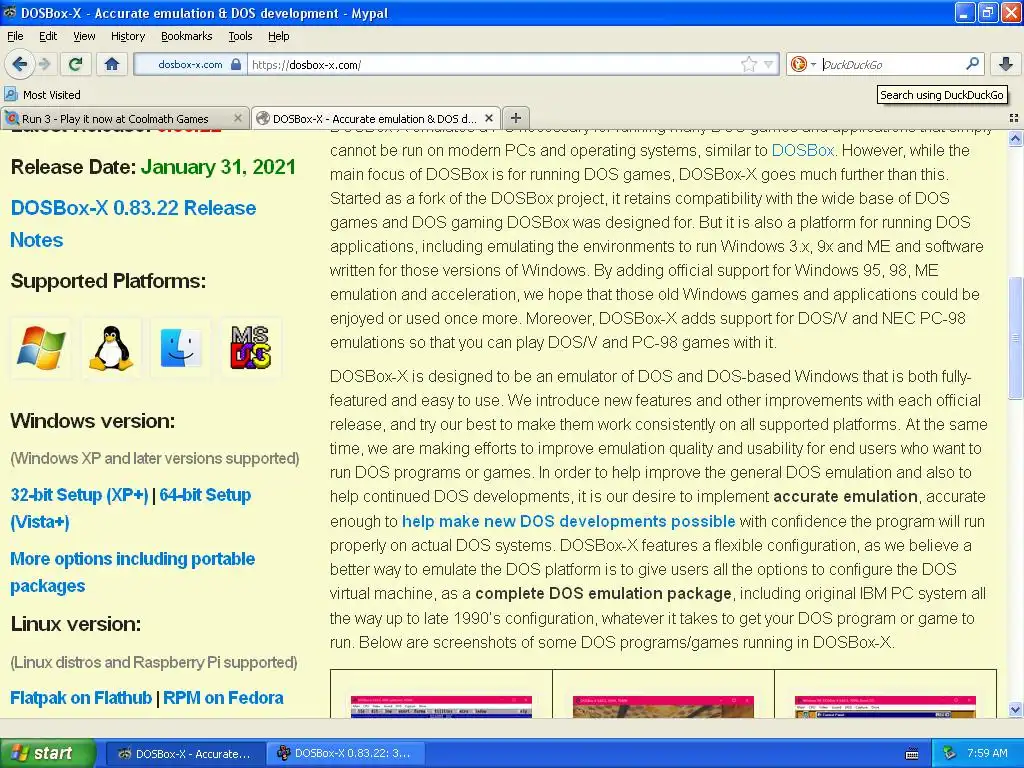Click the January 31, 2021 release date
Viewport: 1024px width, 768px height.
[218, 167]
